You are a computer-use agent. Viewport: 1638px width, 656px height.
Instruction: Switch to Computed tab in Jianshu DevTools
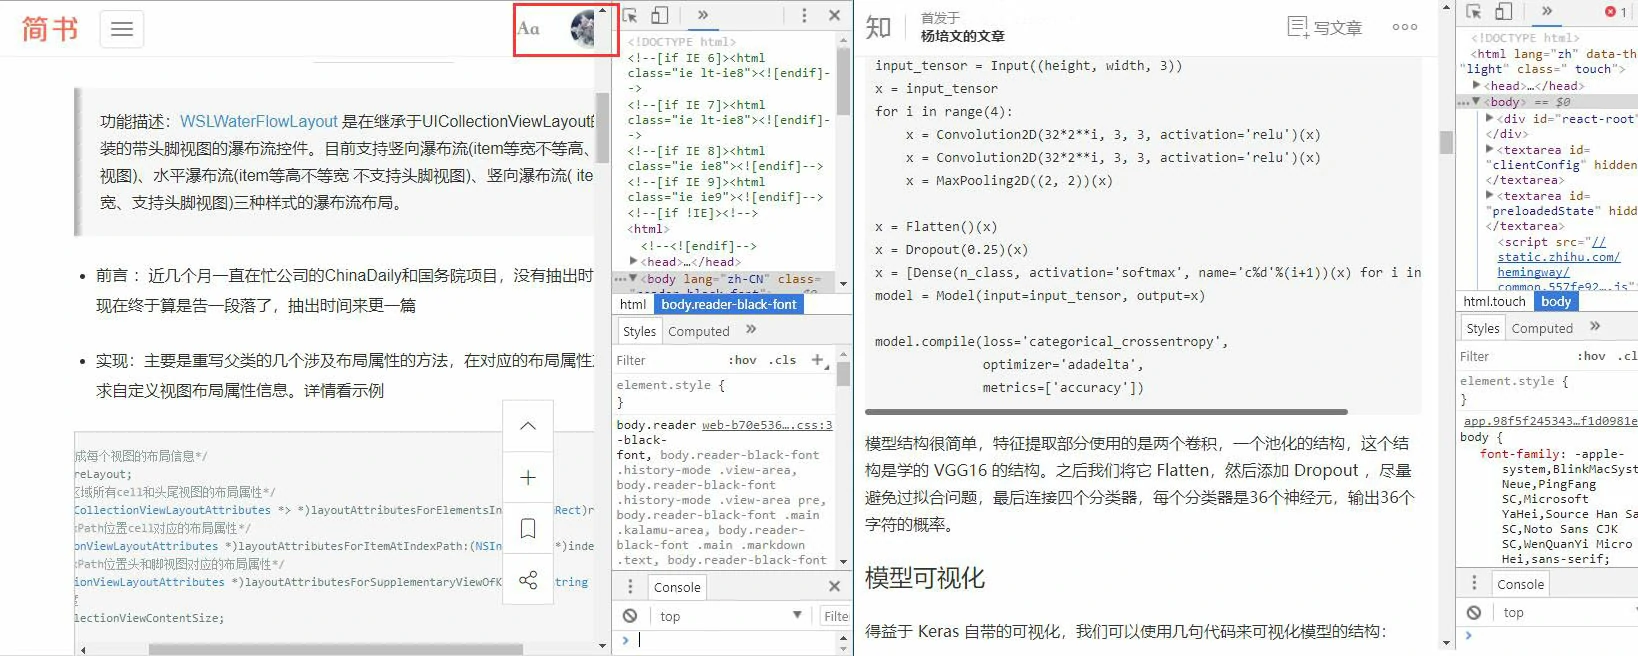(698, 331)
